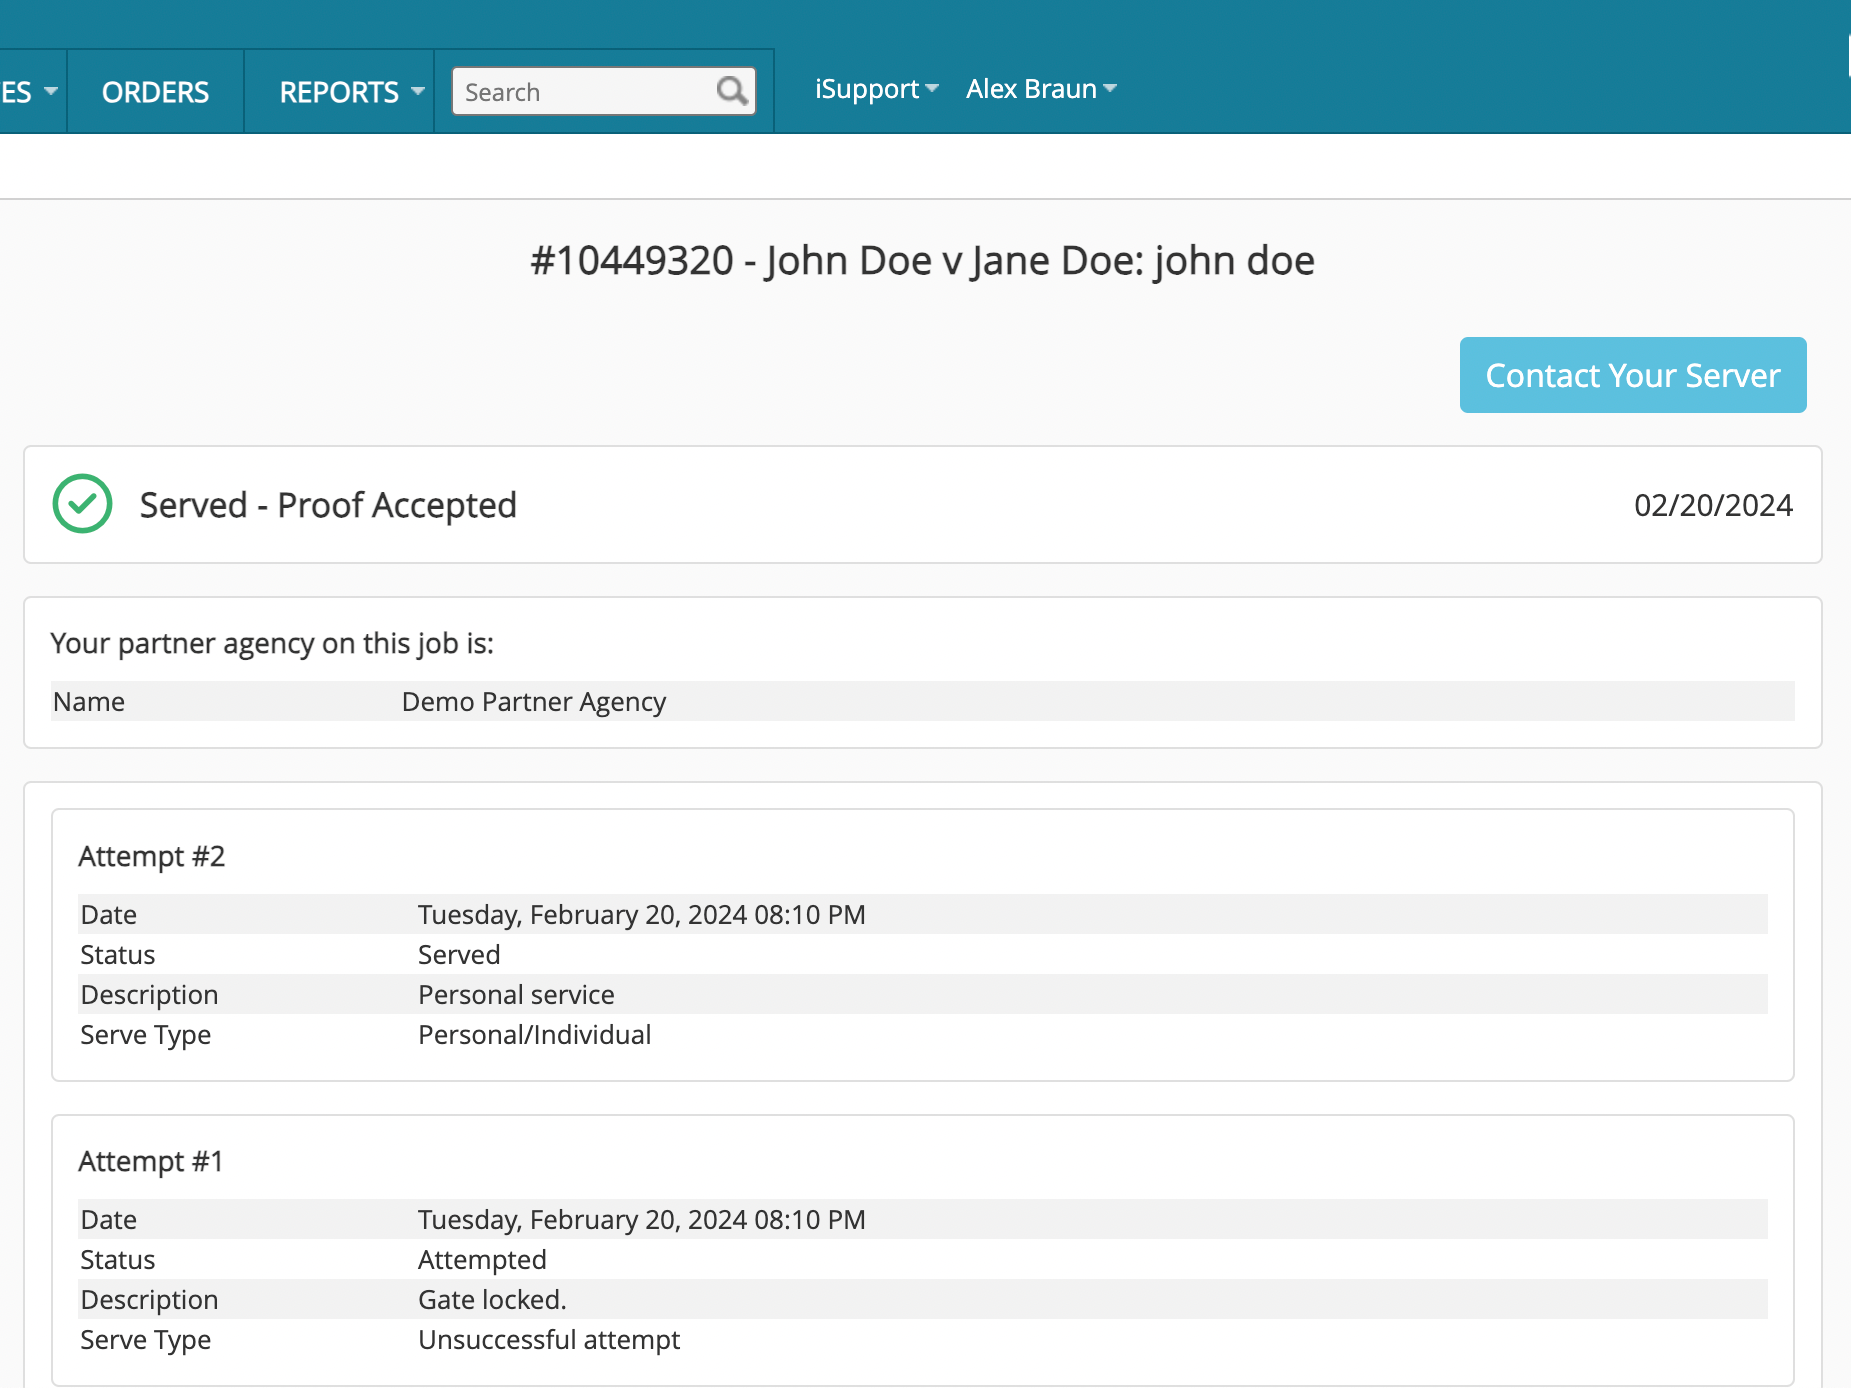This screenshot has height=1388, width=1851.
Task: Select the Served - Proof Accepted status text
Action: tap(328, 505)
